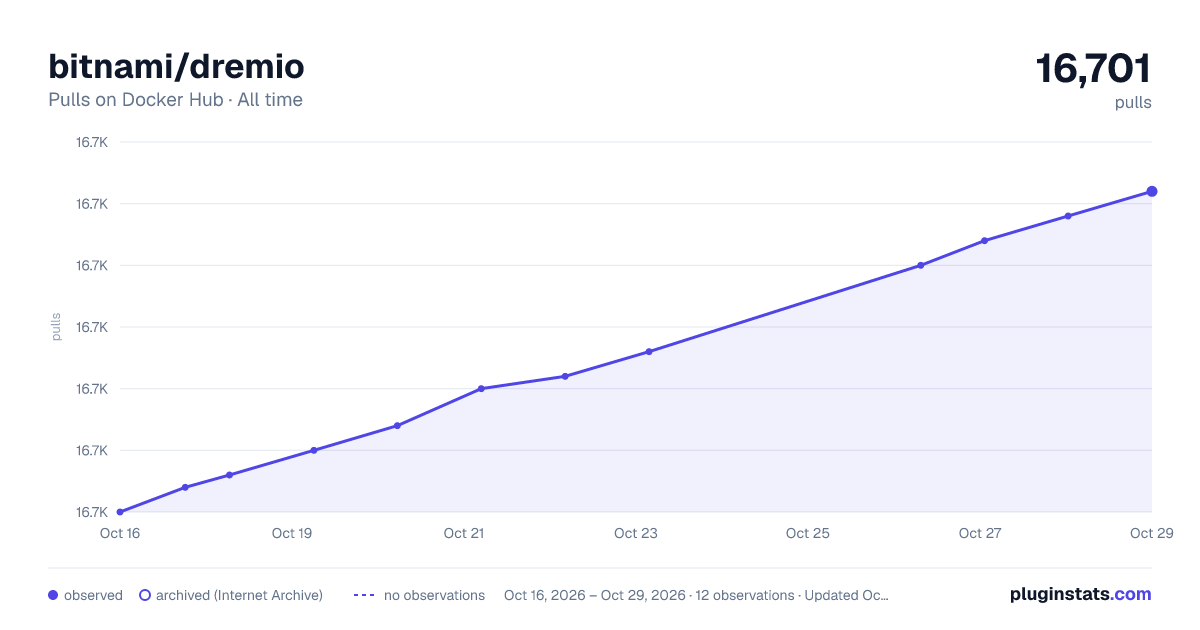Viewport: 1200px width, 630px height.
Task: Click the 'Pulls on Docker Hub · All time' subtitle
Action: 175,100
